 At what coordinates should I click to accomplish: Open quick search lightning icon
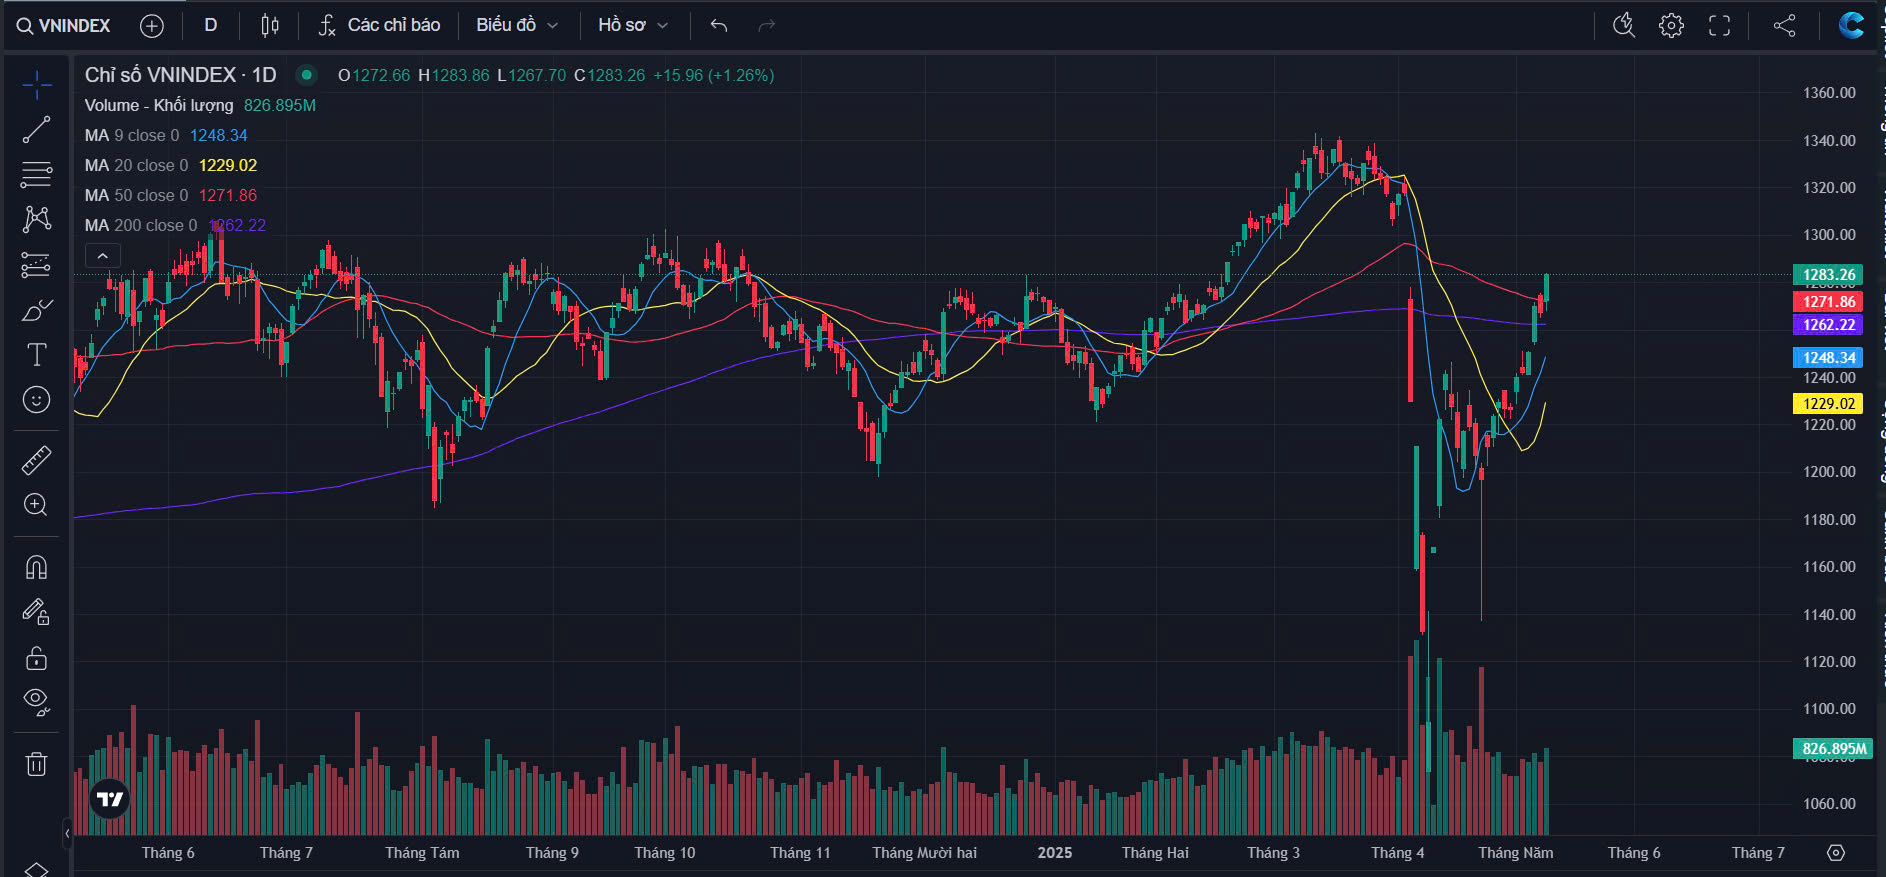(x=1624, y=25)
